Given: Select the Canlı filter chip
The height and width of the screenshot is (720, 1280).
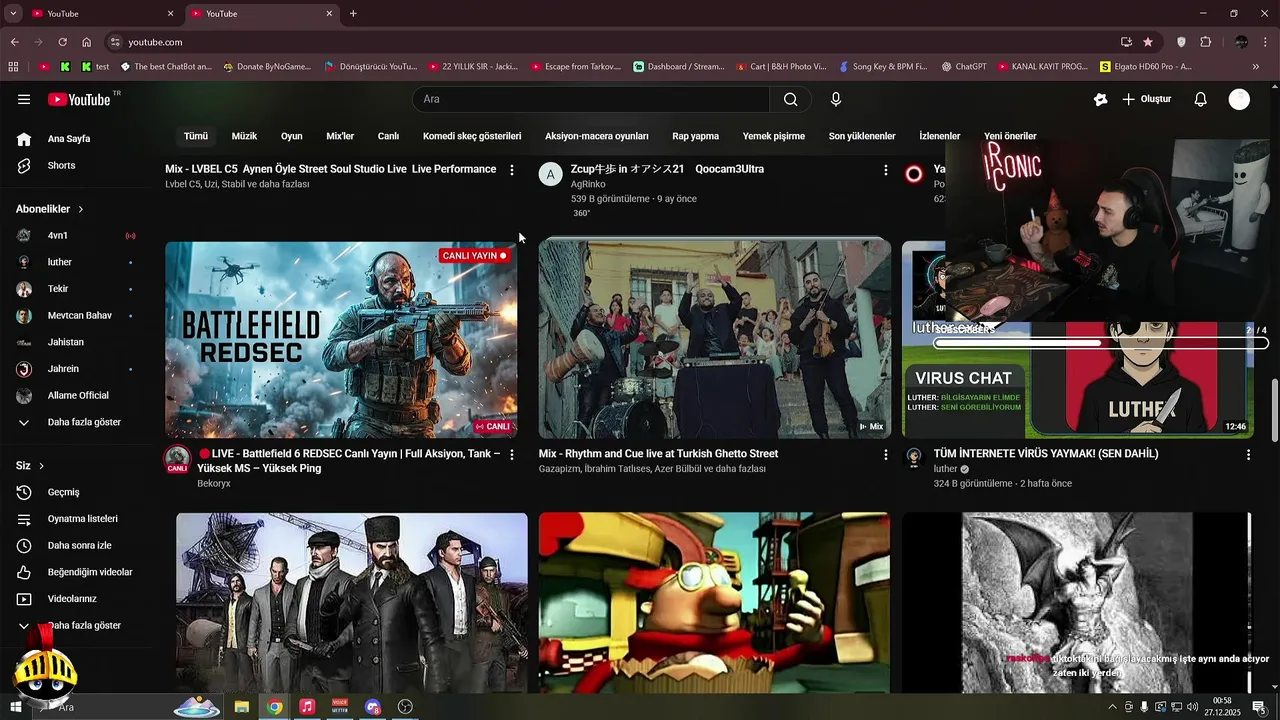Looking at the screenshot, I should pos(388,136).
